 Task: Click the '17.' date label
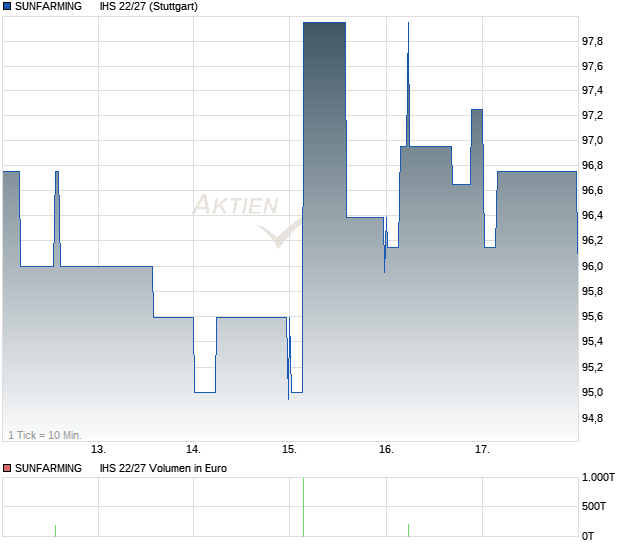[x=482, y=450]
